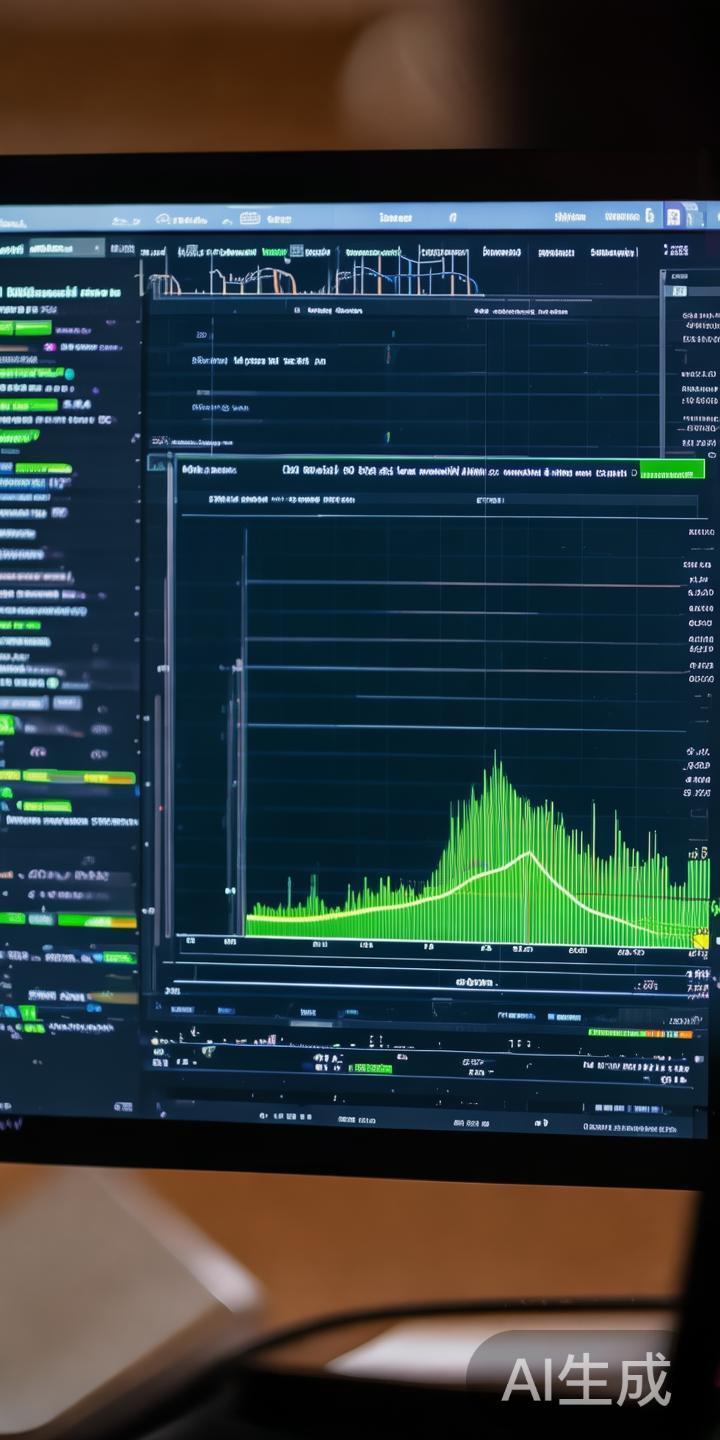Open the center menu item in the title bar
The width and height of the screenshot is (720, 1440).
pos(395,217)
